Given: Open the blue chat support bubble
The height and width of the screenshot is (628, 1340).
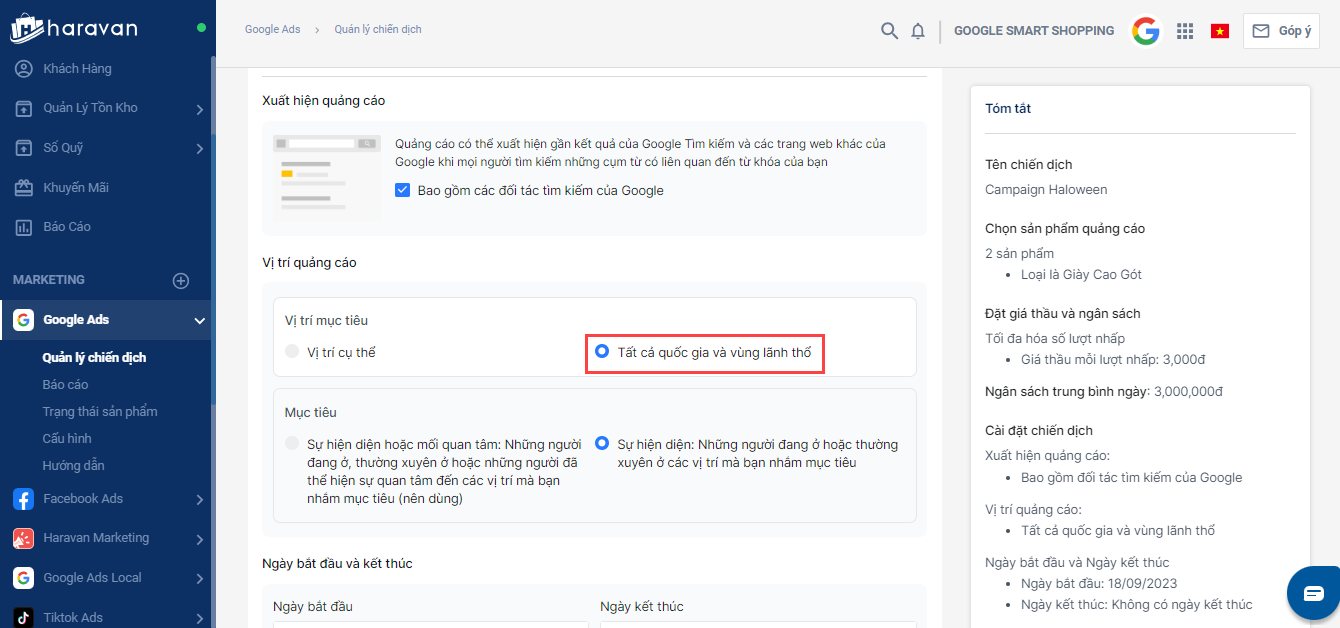Looking at the screenshot, I should 1313,593.
